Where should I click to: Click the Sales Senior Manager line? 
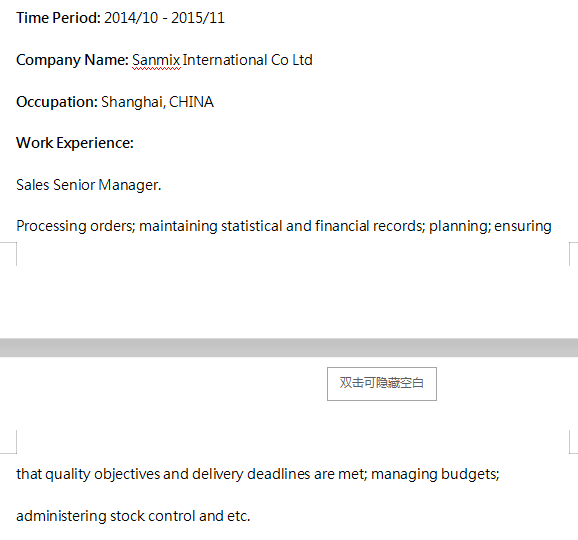point(89,185)
